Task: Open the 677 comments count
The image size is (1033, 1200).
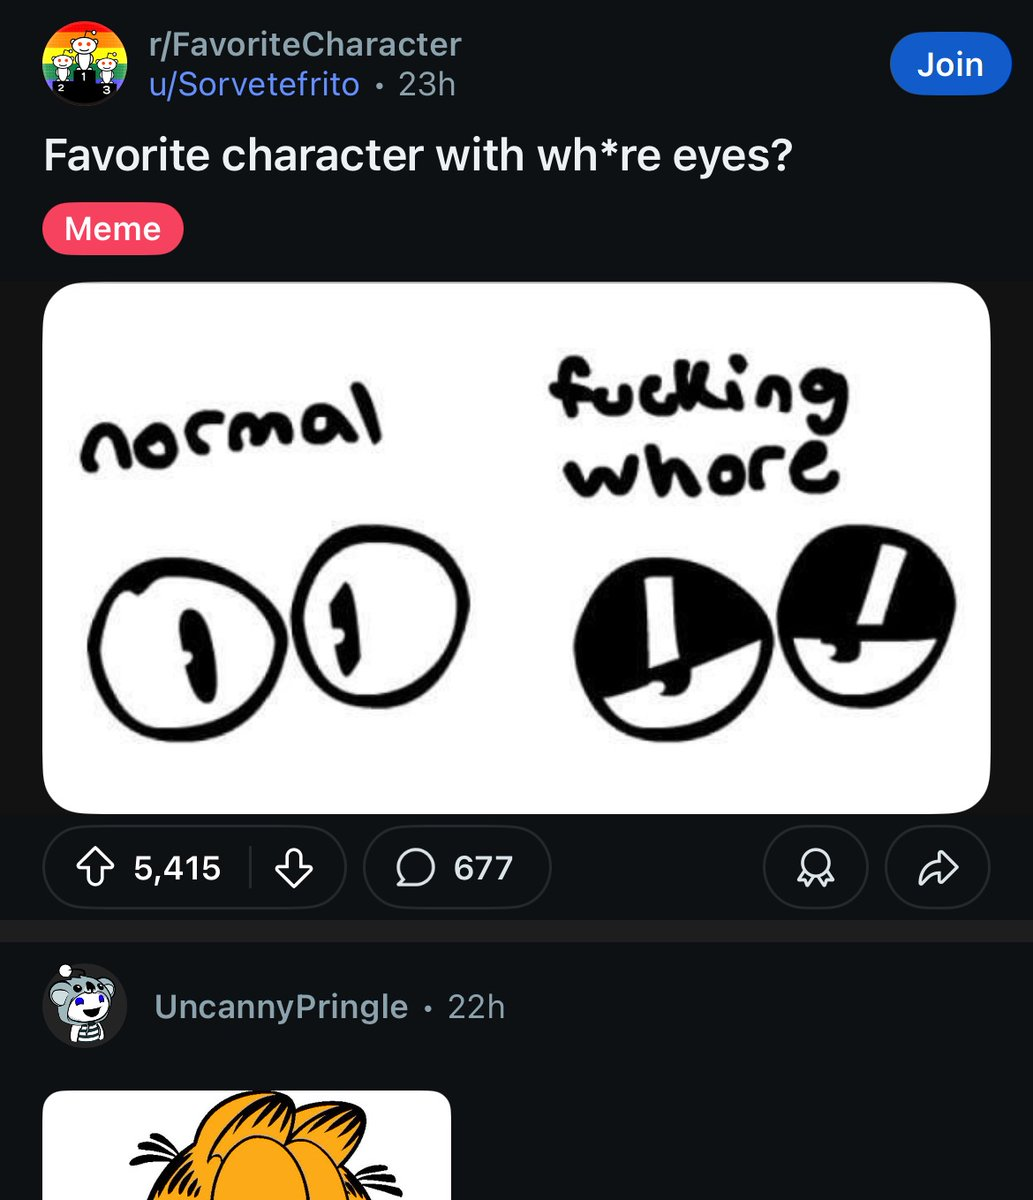Action: 483,867
